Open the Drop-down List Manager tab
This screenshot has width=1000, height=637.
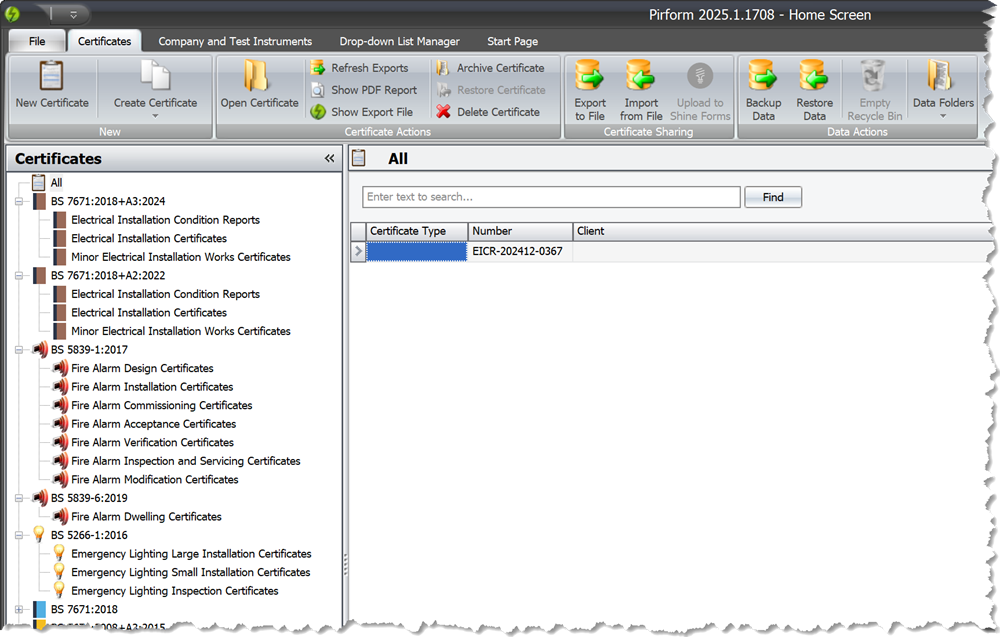[399, 41]
